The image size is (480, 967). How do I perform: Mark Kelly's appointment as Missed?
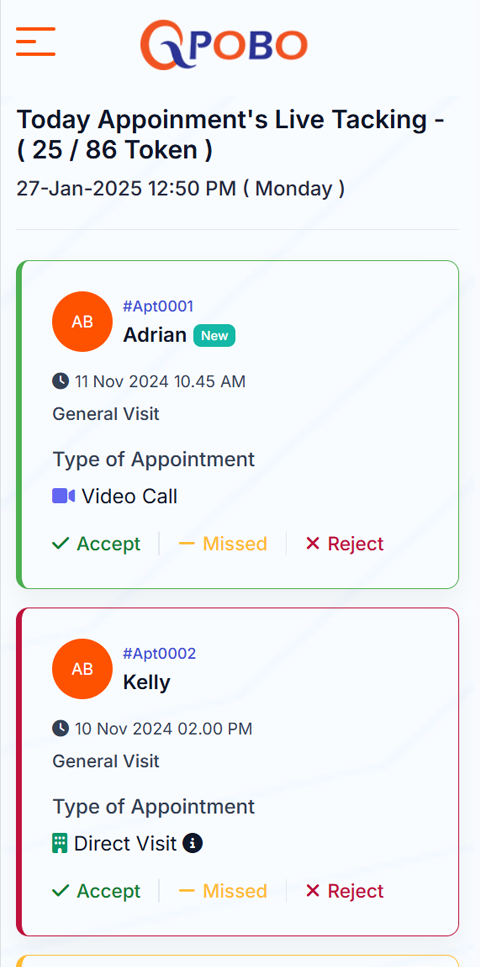pos(223,891)
